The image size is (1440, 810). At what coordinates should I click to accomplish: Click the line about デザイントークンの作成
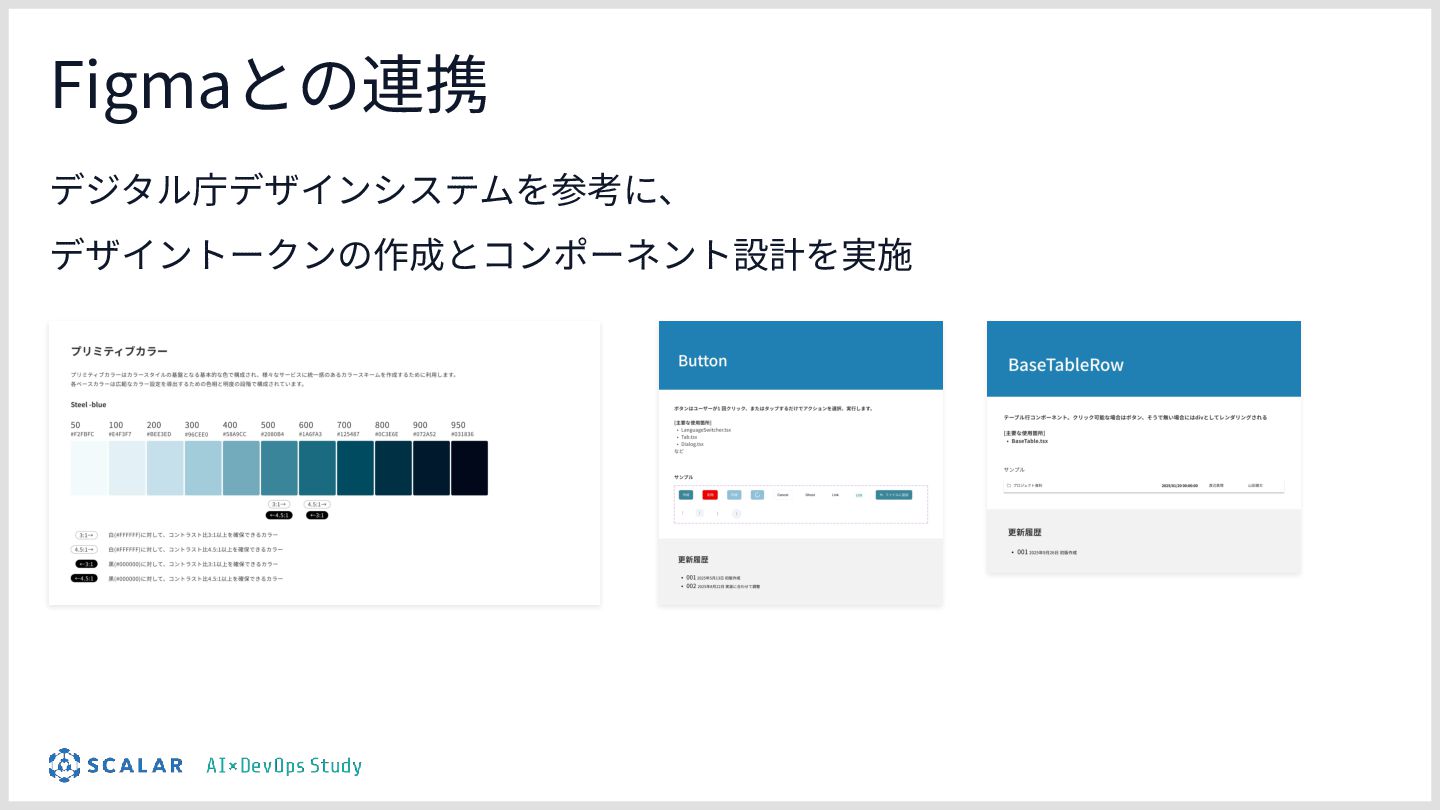point(481,255)
